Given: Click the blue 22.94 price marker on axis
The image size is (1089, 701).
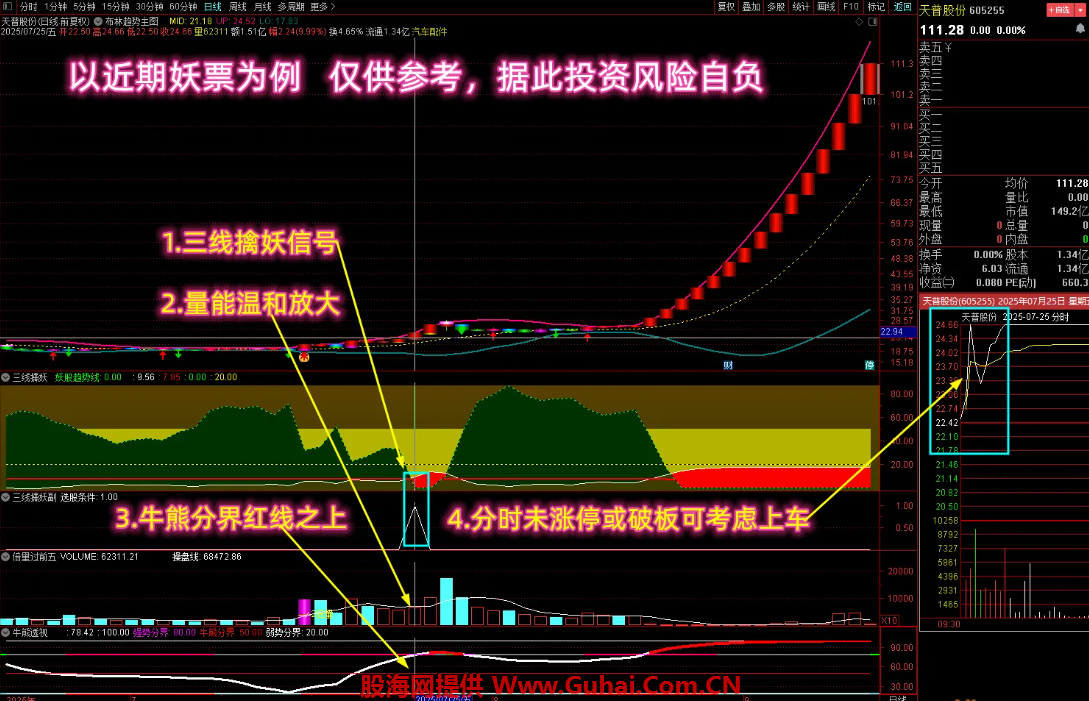Looking at the screenshot, I should pos(892,331).
